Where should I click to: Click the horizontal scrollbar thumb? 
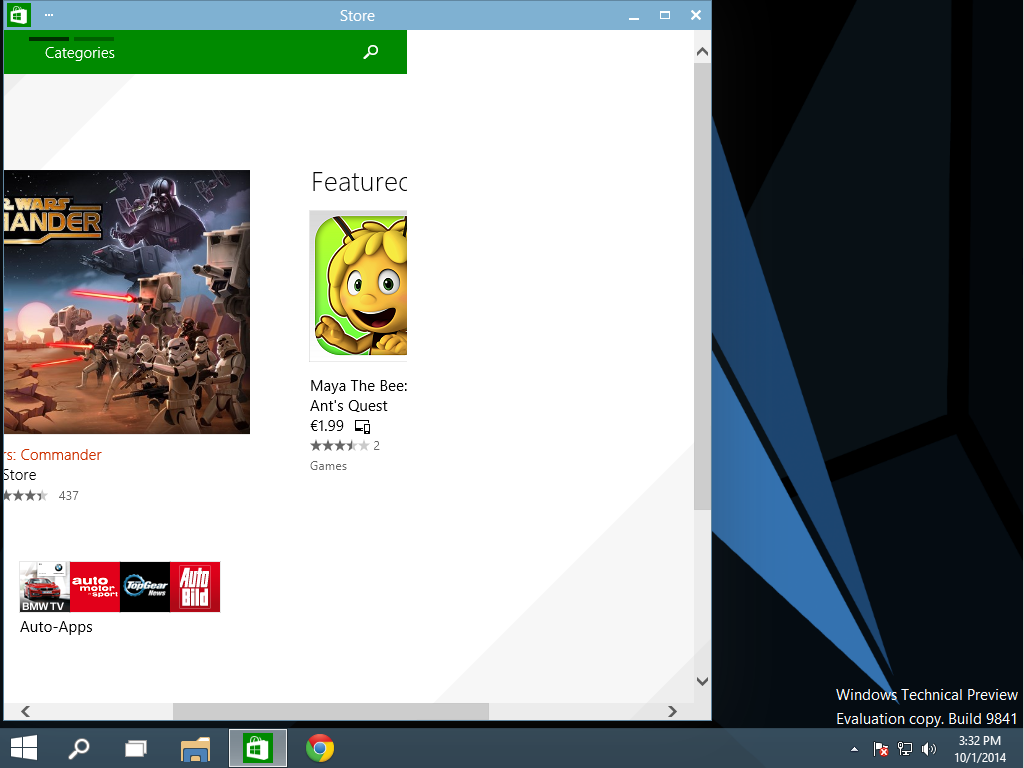click(x=331, y=711)
